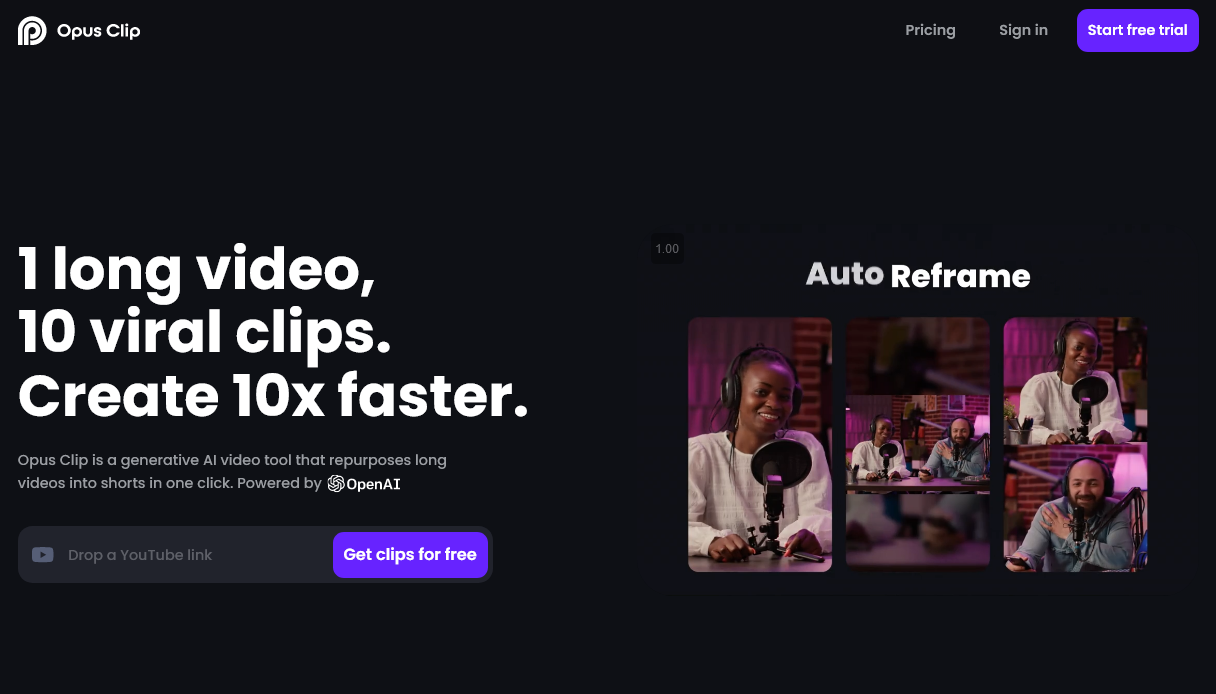
Task: Click the "Create 10x faster." headline line
Action: (x=273, y=396)
